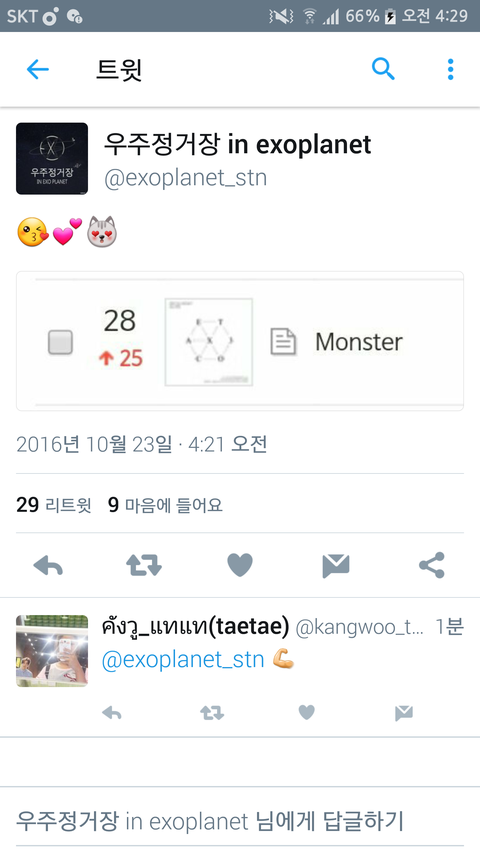Share the main tweet

(x=432, y=565)
